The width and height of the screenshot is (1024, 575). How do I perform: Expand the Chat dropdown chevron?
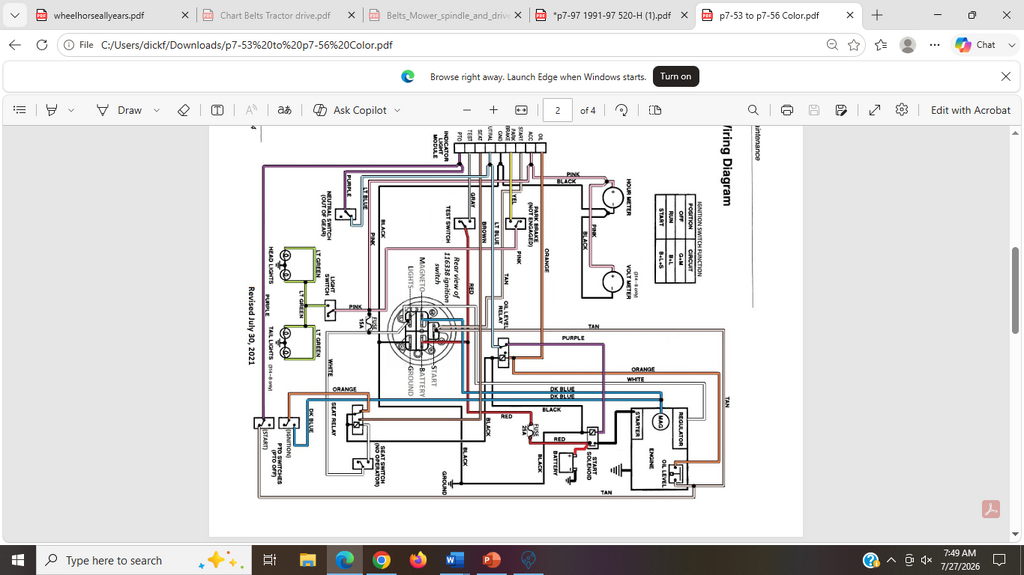click(1012, 44)
